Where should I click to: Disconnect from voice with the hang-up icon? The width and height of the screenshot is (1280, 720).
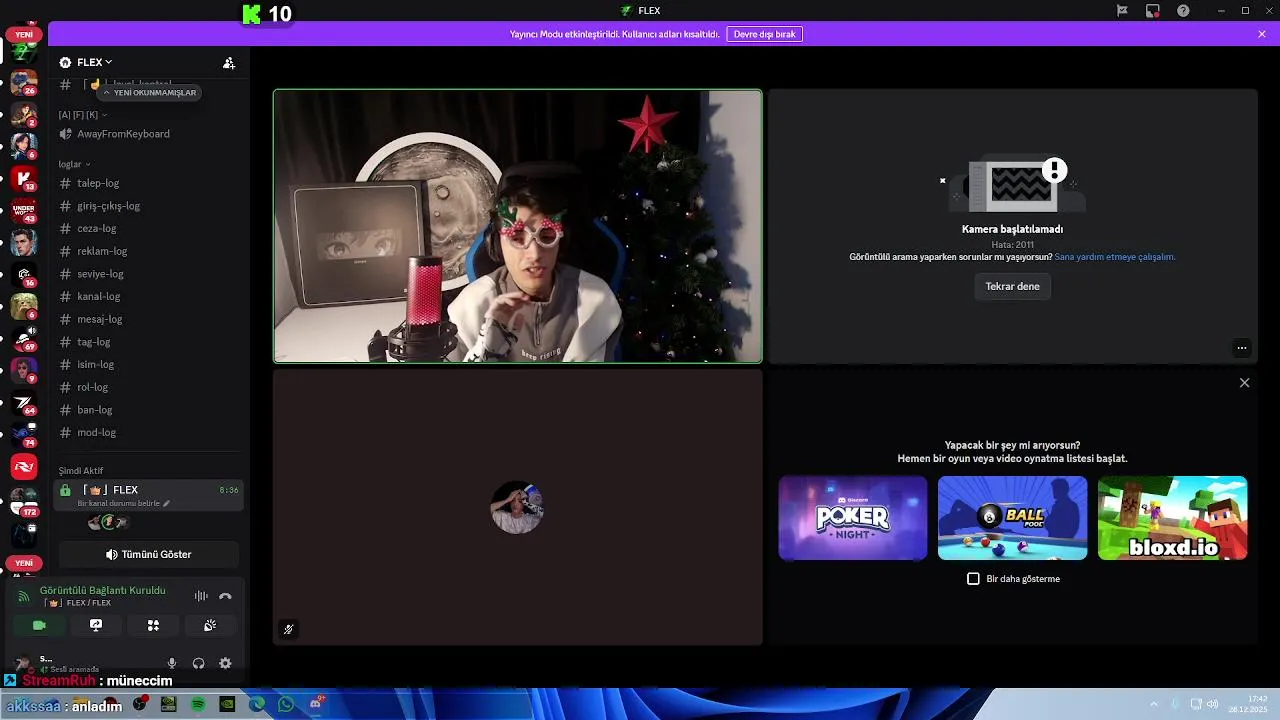point(225,596)
